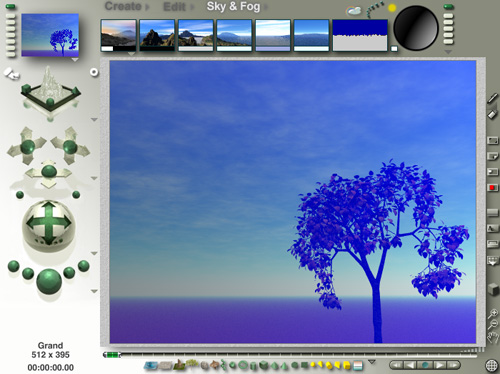Open the options triangle beside the bottom object toolbar
This screenshot has width=500, height=374.
(x=372, y=362)
